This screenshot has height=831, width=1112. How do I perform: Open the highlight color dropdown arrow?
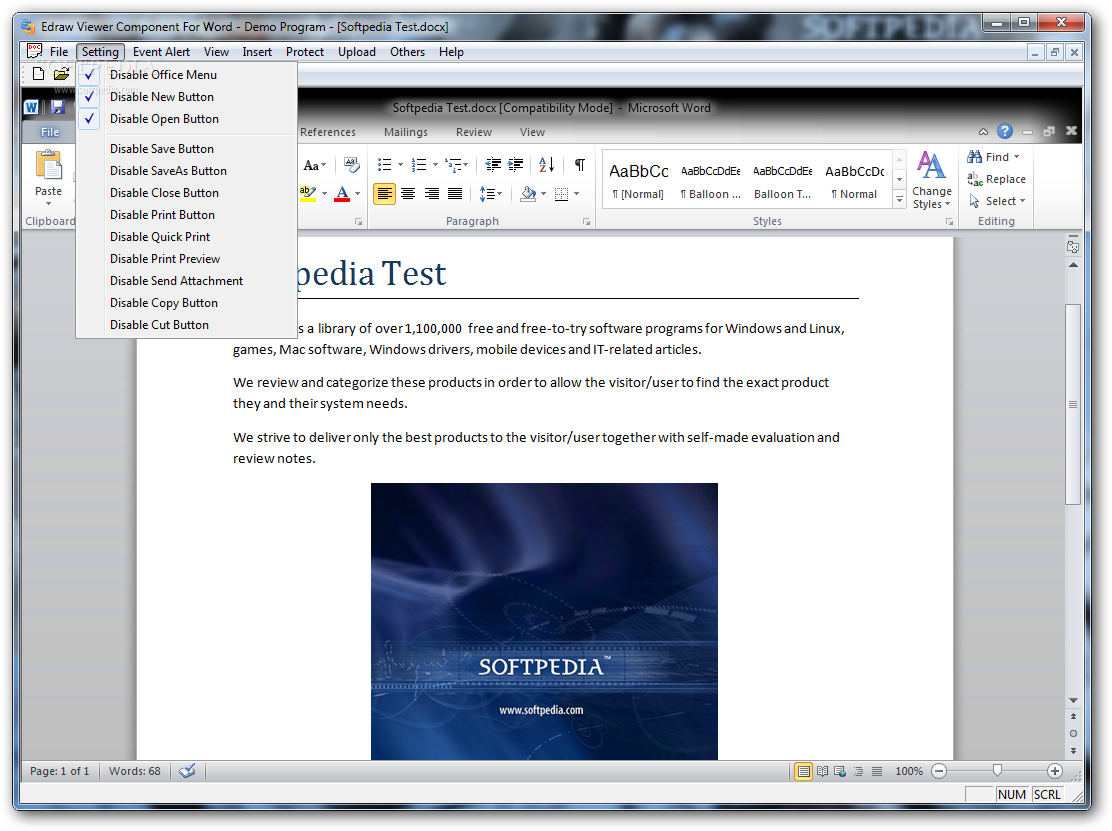325,194
